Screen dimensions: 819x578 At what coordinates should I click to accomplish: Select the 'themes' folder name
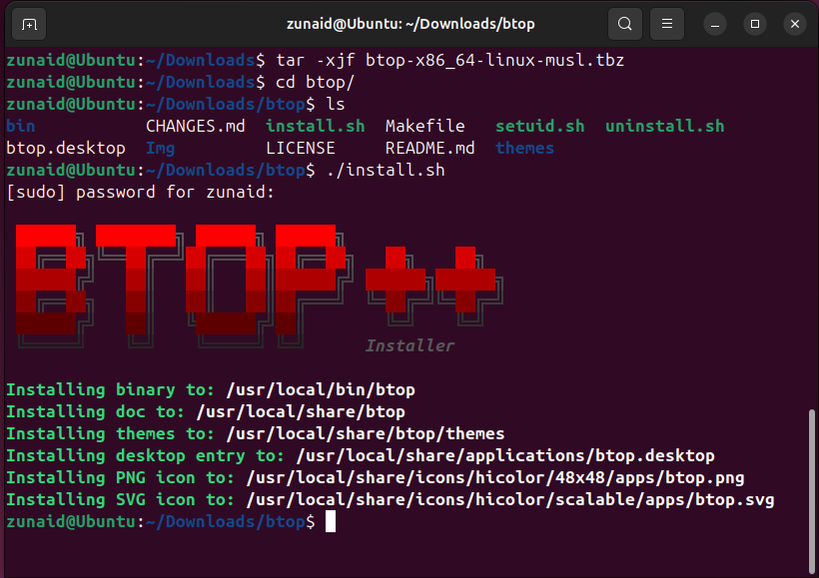click(x=524, y=147)
